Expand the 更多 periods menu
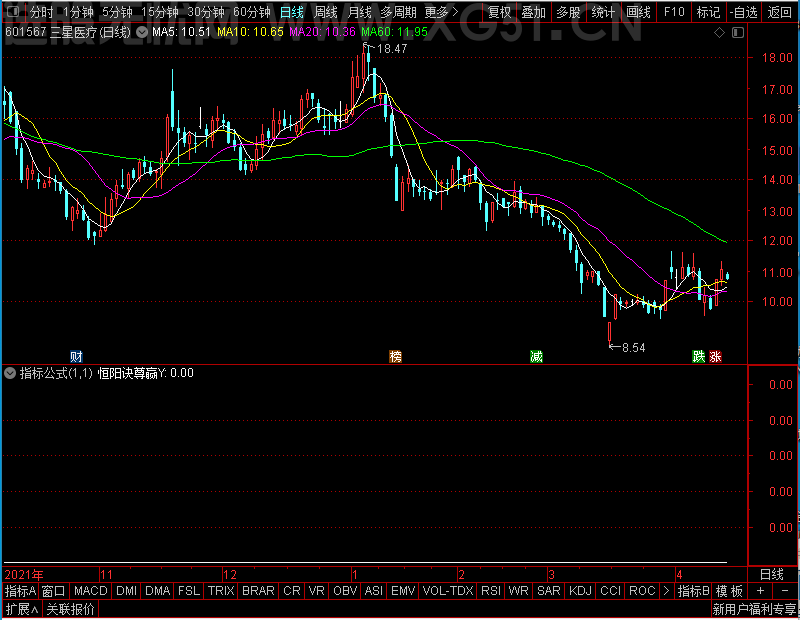Viewport: 800px width, 620px height. (441, 12)
